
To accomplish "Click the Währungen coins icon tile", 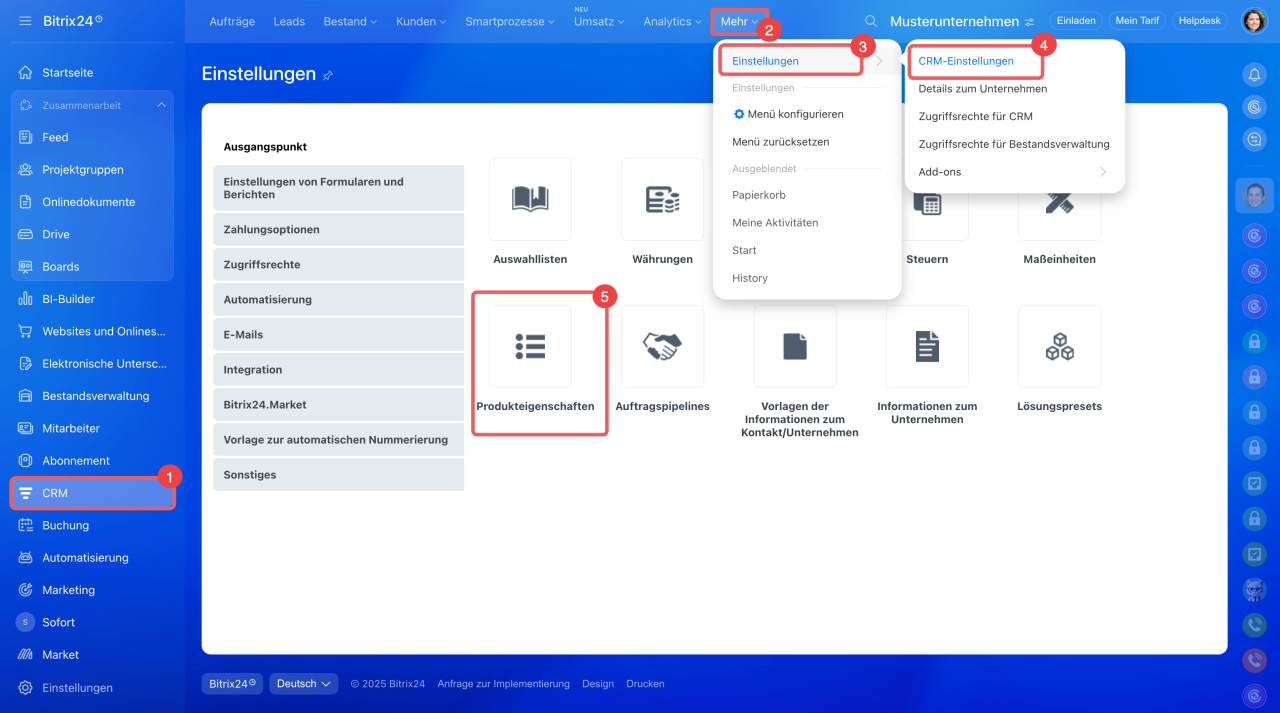I will click(x=662, y=200).
